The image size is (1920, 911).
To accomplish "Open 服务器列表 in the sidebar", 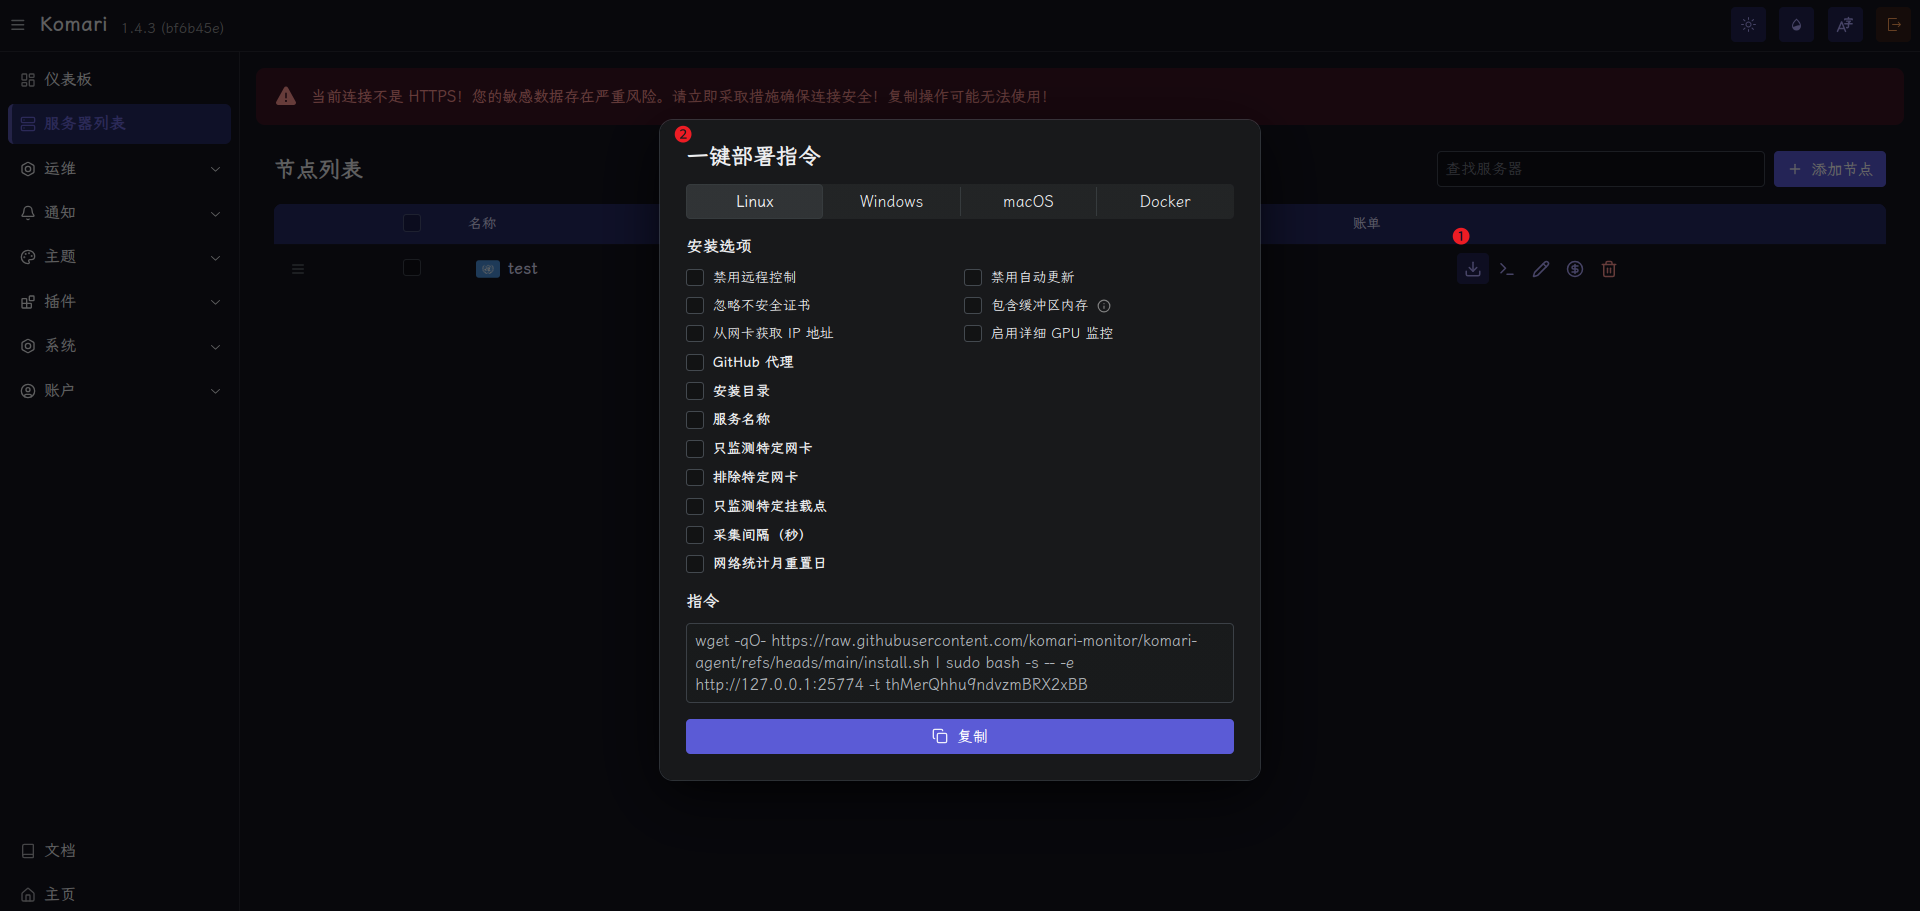I will coord(119,123).
